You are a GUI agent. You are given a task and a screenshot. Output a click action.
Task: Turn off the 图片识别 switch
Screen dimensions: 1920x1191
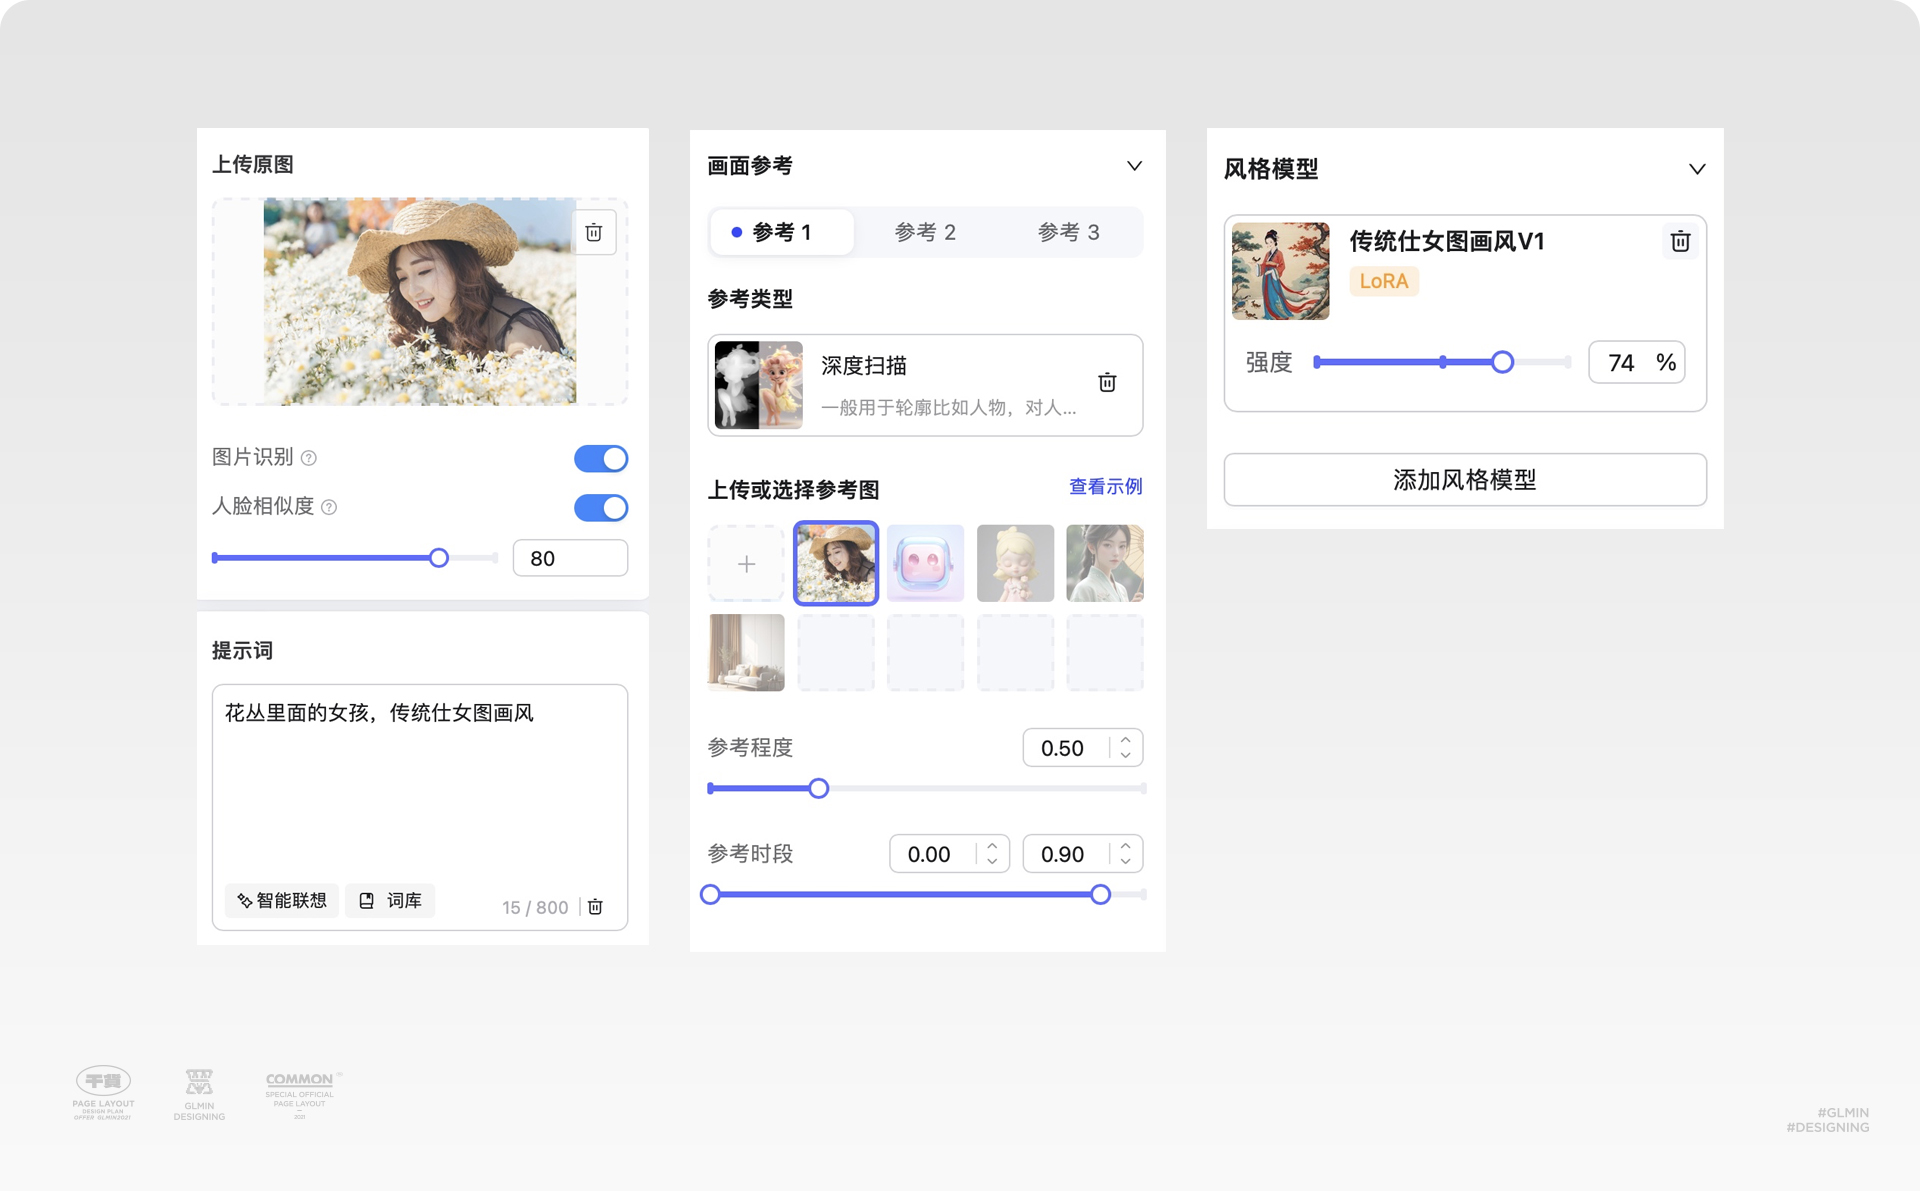(x=601, y=458)
